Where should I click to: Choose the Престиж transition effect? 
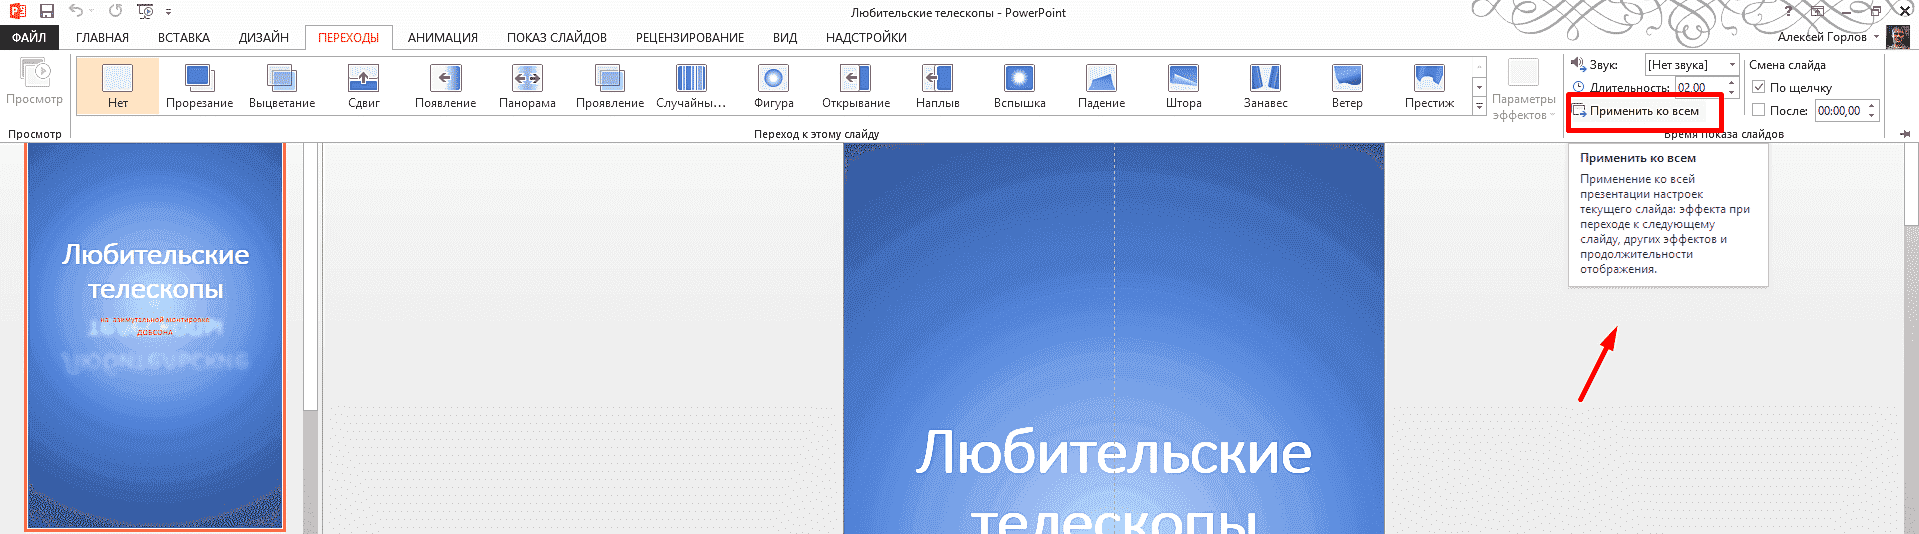1429,85
